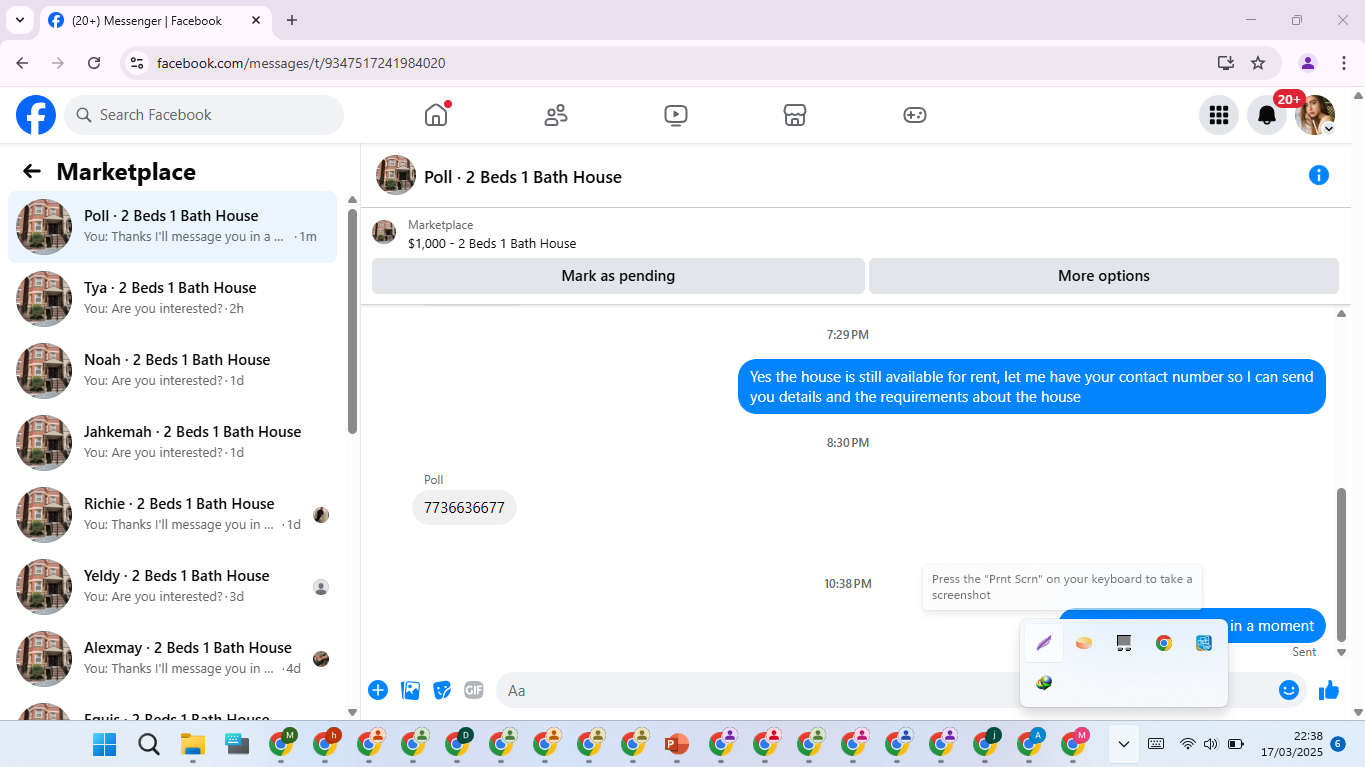Click the listing thumbnail beside Marketplace label
The width and height of the screenshot is (1365, 767).
pyautogui.click(x=384, y=232)
